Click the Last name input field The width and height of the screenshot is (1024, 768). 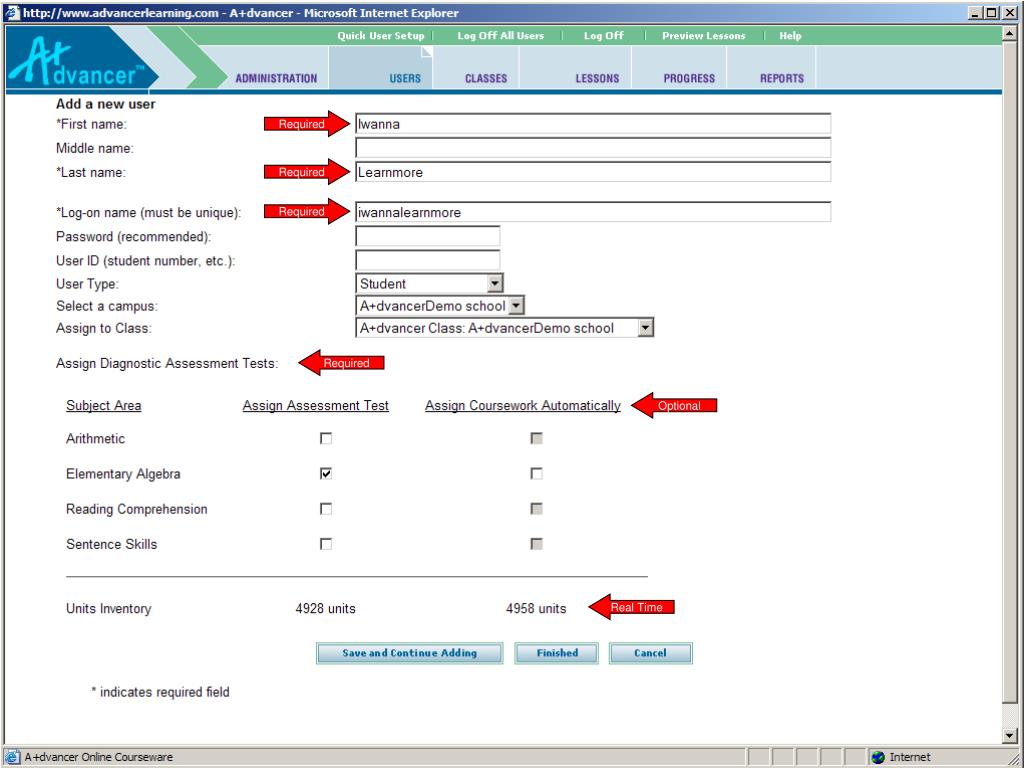click(x=593, y=172)
